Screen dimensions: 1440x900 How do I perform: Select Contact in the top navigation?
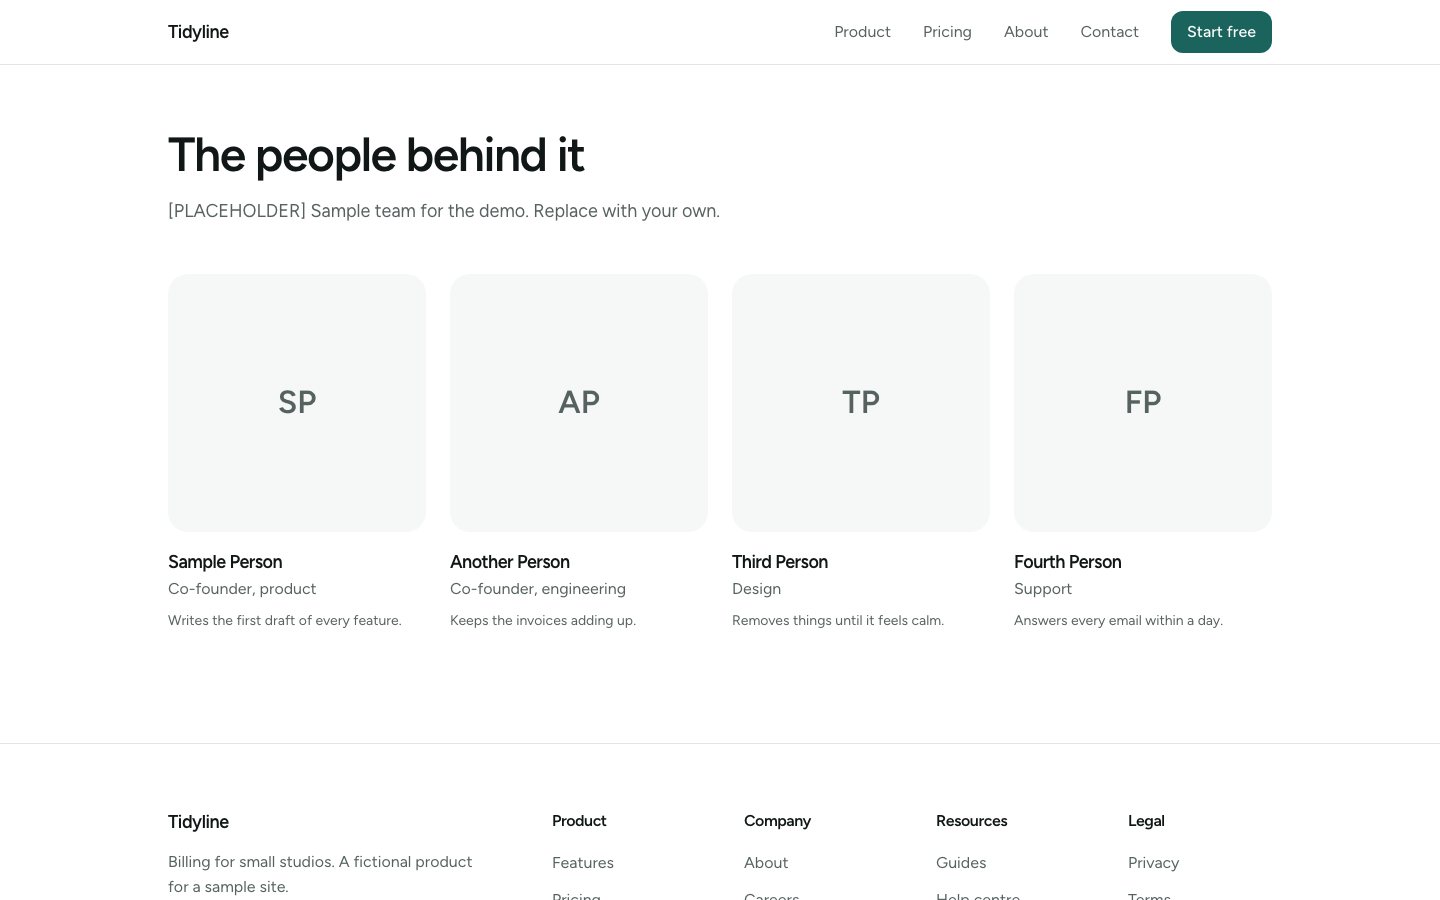1109,32
